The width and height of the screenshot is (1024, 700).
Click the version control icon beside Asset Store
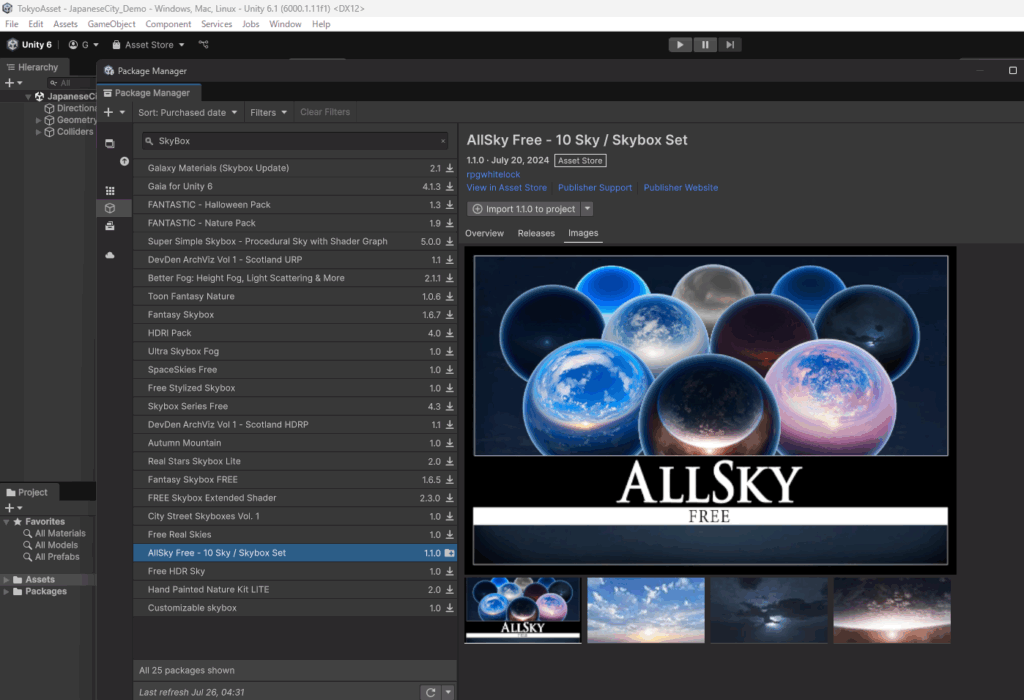(x=204, y=44)
